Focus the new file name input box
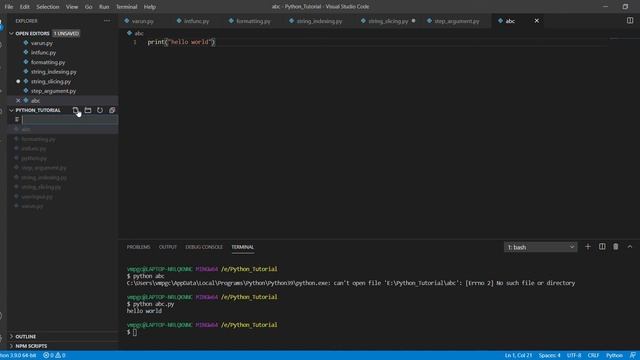 point(70,120)
